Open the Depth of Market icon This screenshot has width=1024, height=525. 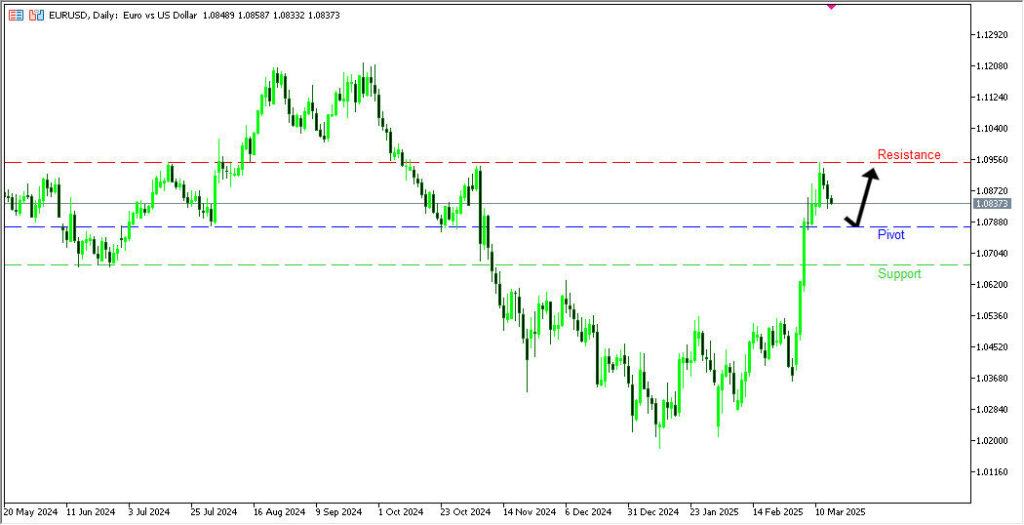16,15
